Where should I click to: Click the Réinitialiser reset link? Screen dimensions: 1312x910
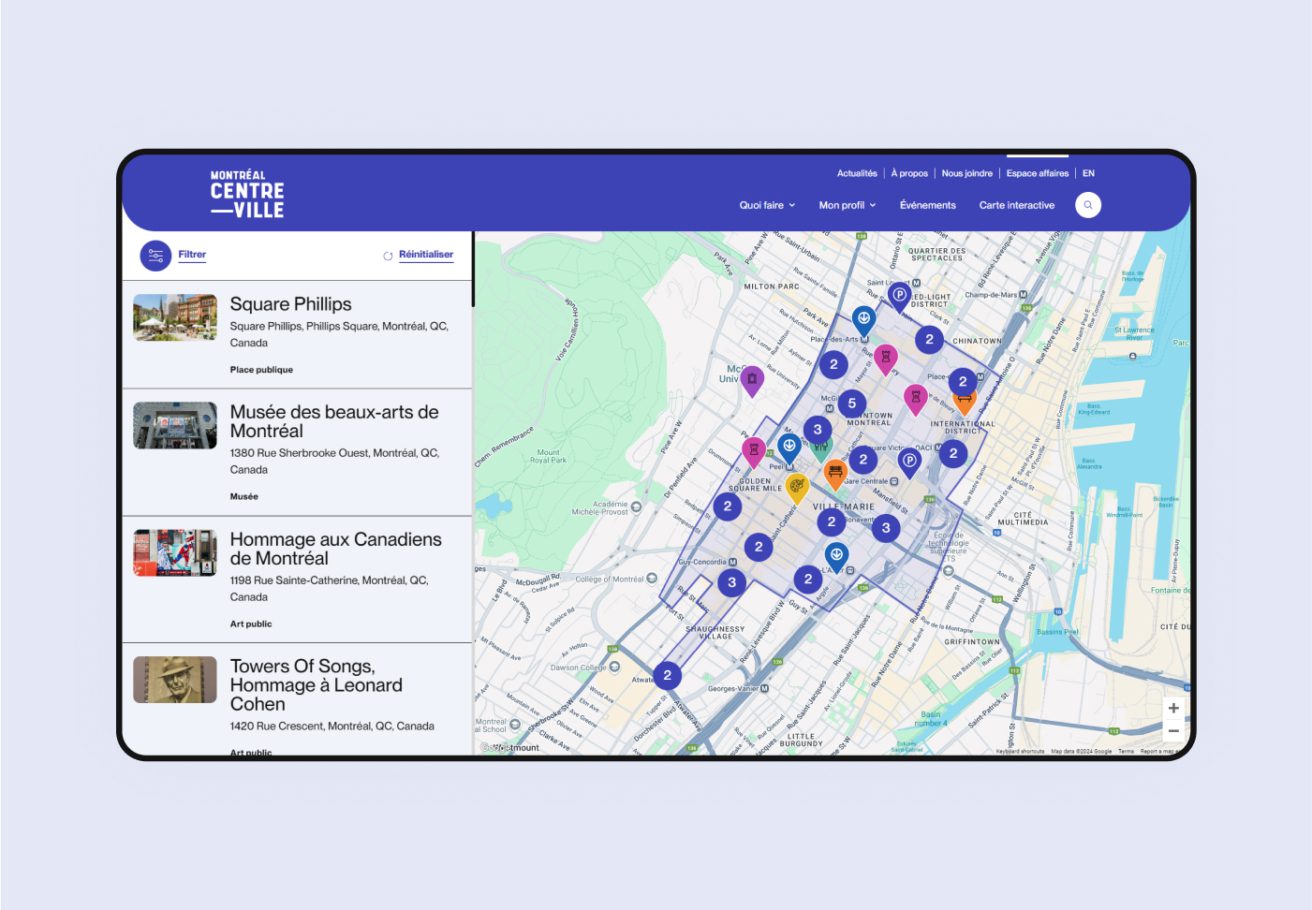pyautogui.click(x=425, y=255)
